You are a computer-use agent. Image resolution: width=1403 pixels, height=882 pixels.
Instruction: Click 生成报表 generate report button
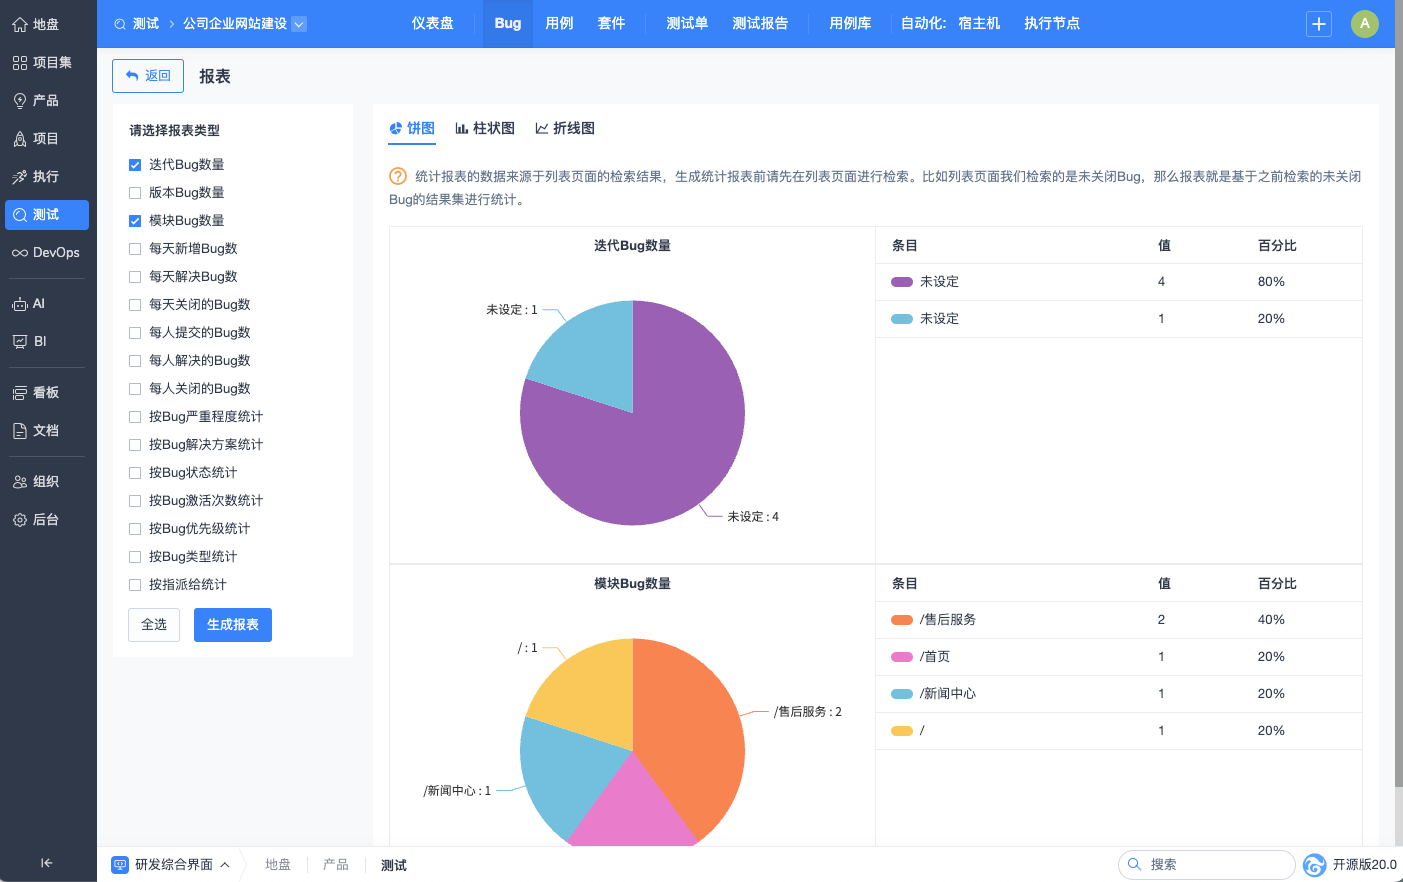(233, 625)
